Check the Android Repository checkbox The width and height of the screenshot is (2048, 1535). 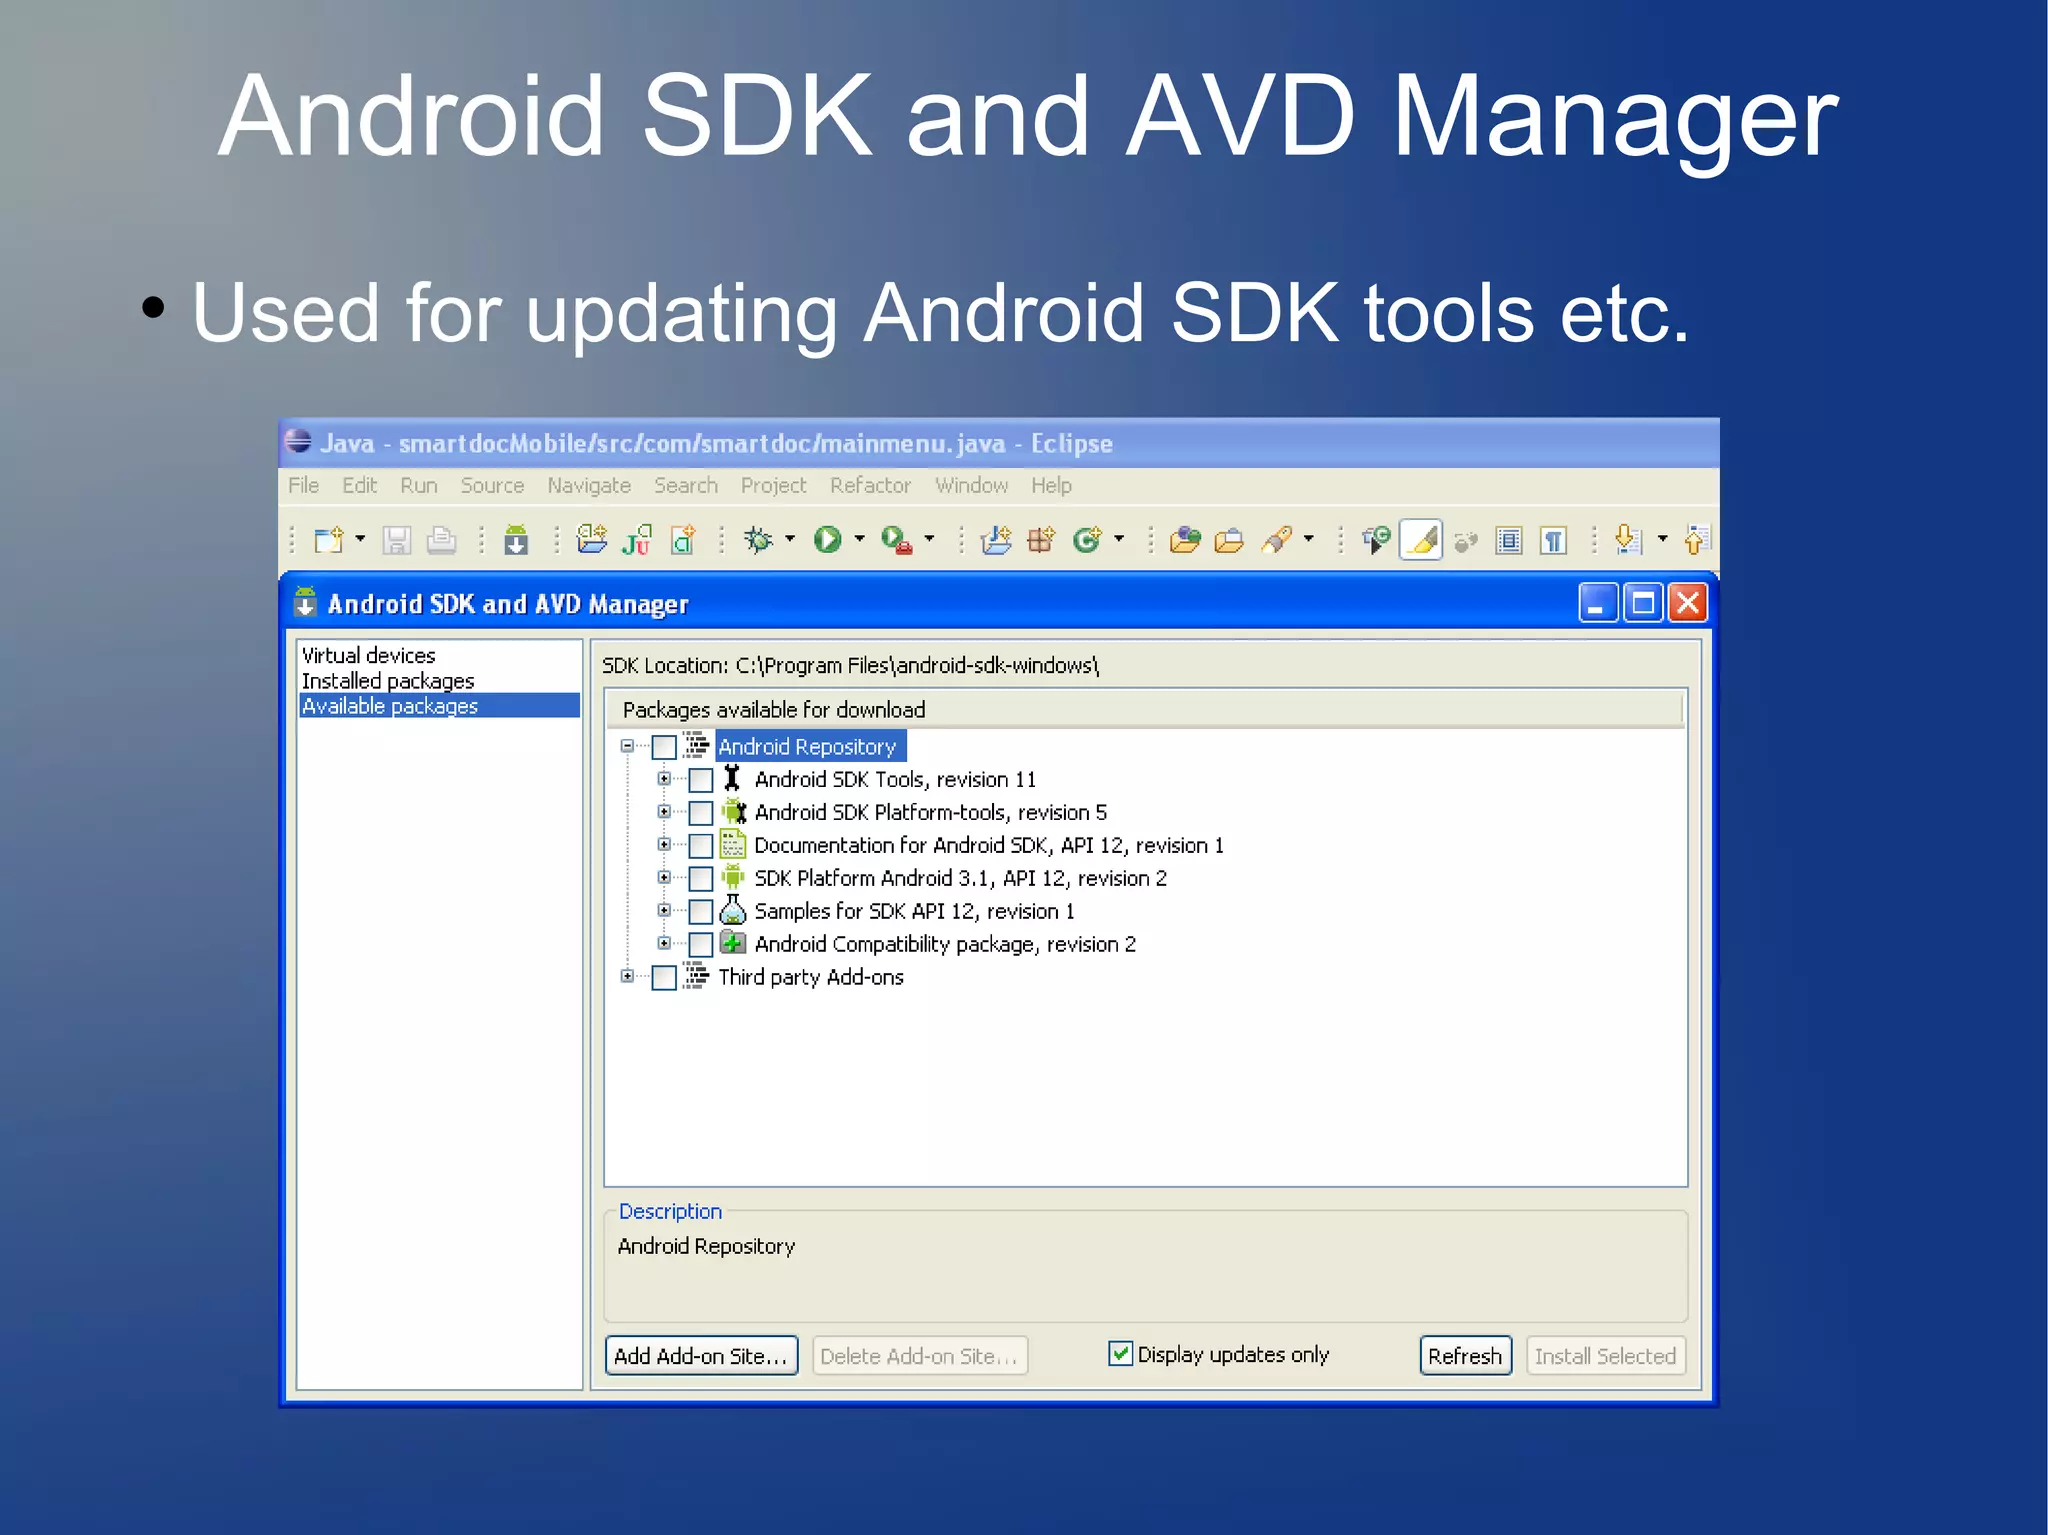[x=664, y=747]
